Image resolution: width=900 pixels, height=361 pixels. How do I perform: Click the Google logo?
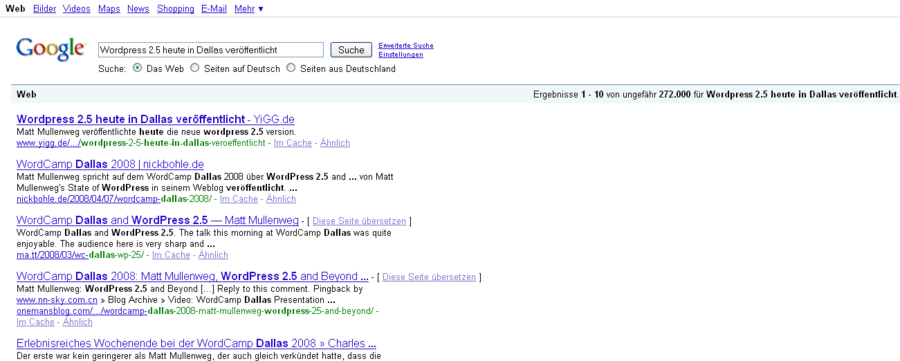click(x=51, y=50)
